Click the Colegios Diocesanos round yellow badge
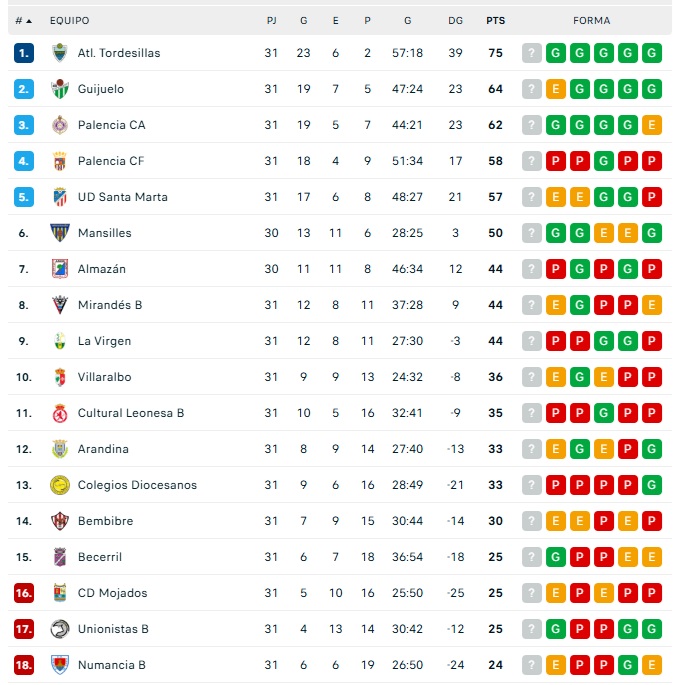 point(60,485)
